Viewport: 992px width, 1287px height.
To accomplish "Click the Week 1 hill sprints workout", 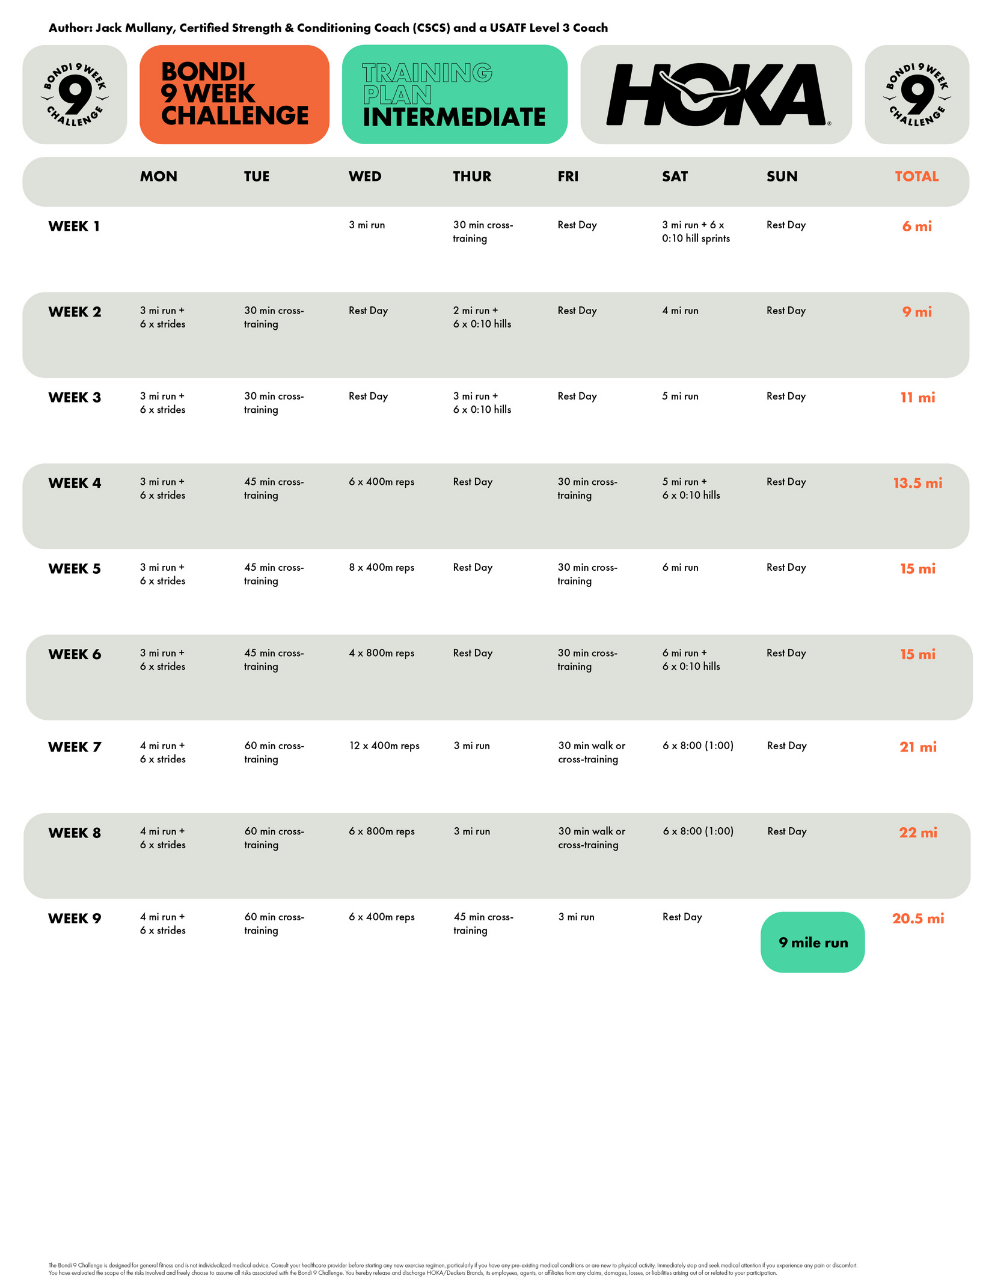I will tap(695, 232).
